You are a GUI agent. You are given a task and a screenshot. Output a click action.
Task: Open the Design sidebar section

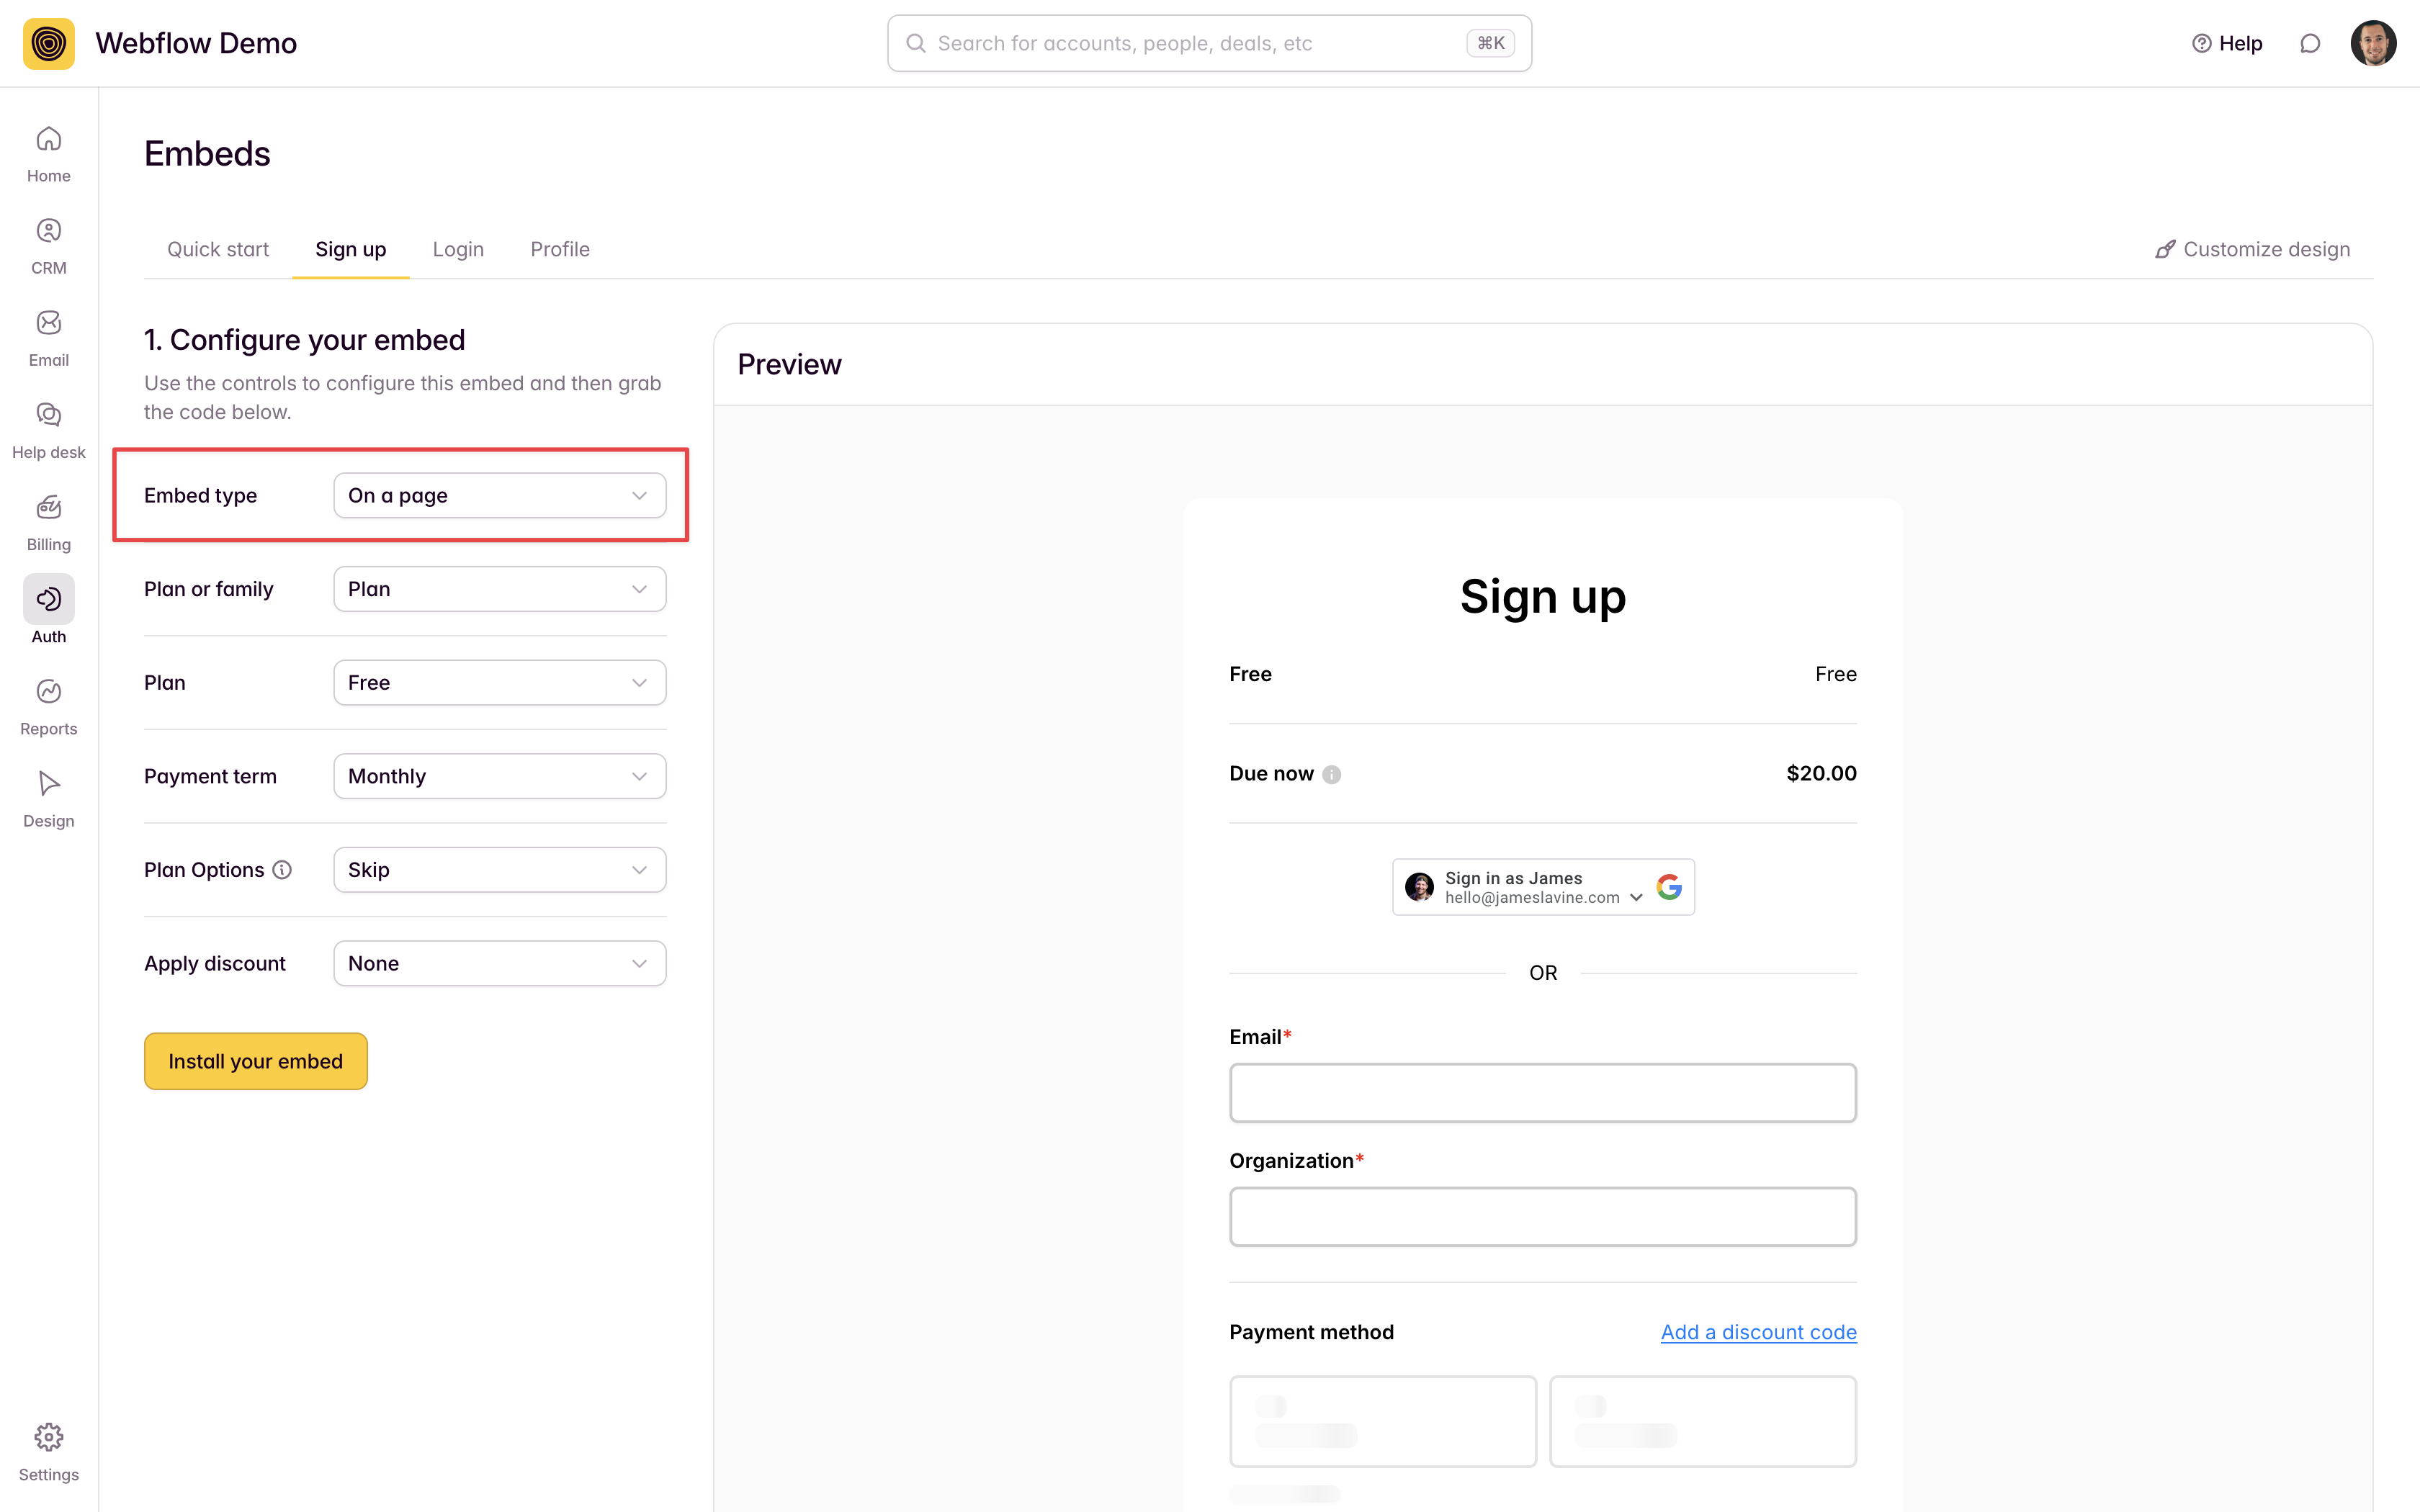pos(48,799)
